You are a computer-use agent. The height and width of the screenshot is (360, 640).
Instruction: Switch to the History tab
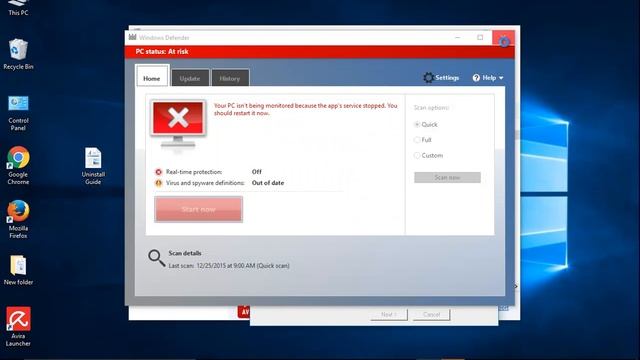coord(230,78)
